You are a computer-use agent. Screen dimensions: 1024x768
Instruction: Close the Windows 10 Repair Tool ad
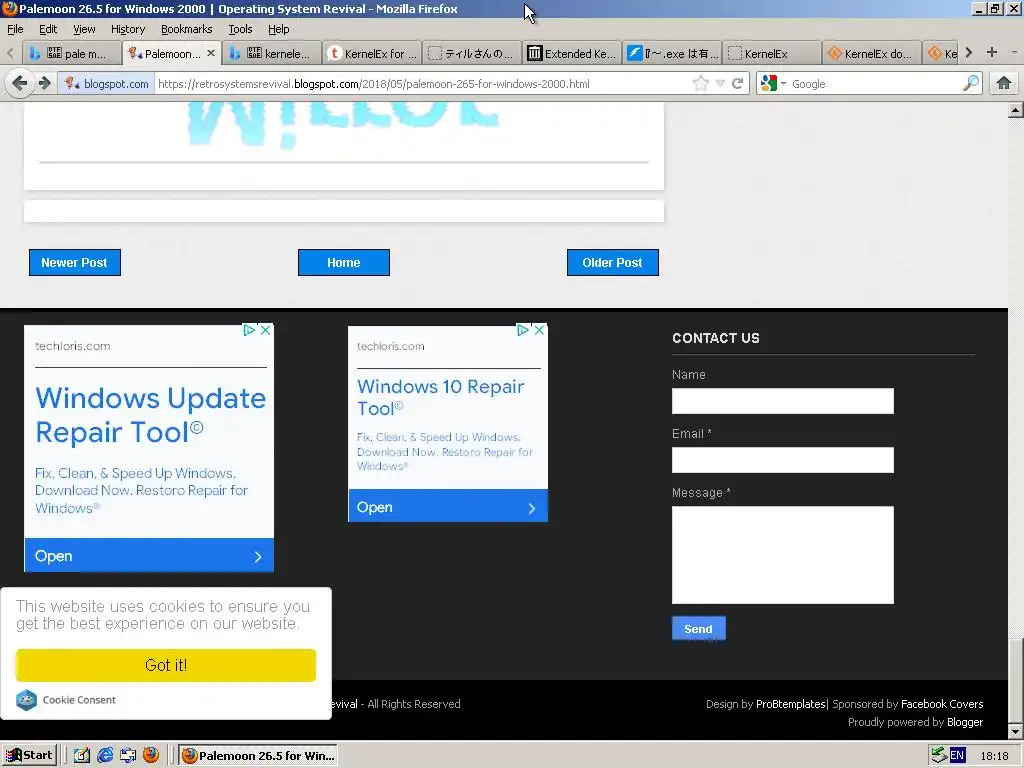coord(539,330)
